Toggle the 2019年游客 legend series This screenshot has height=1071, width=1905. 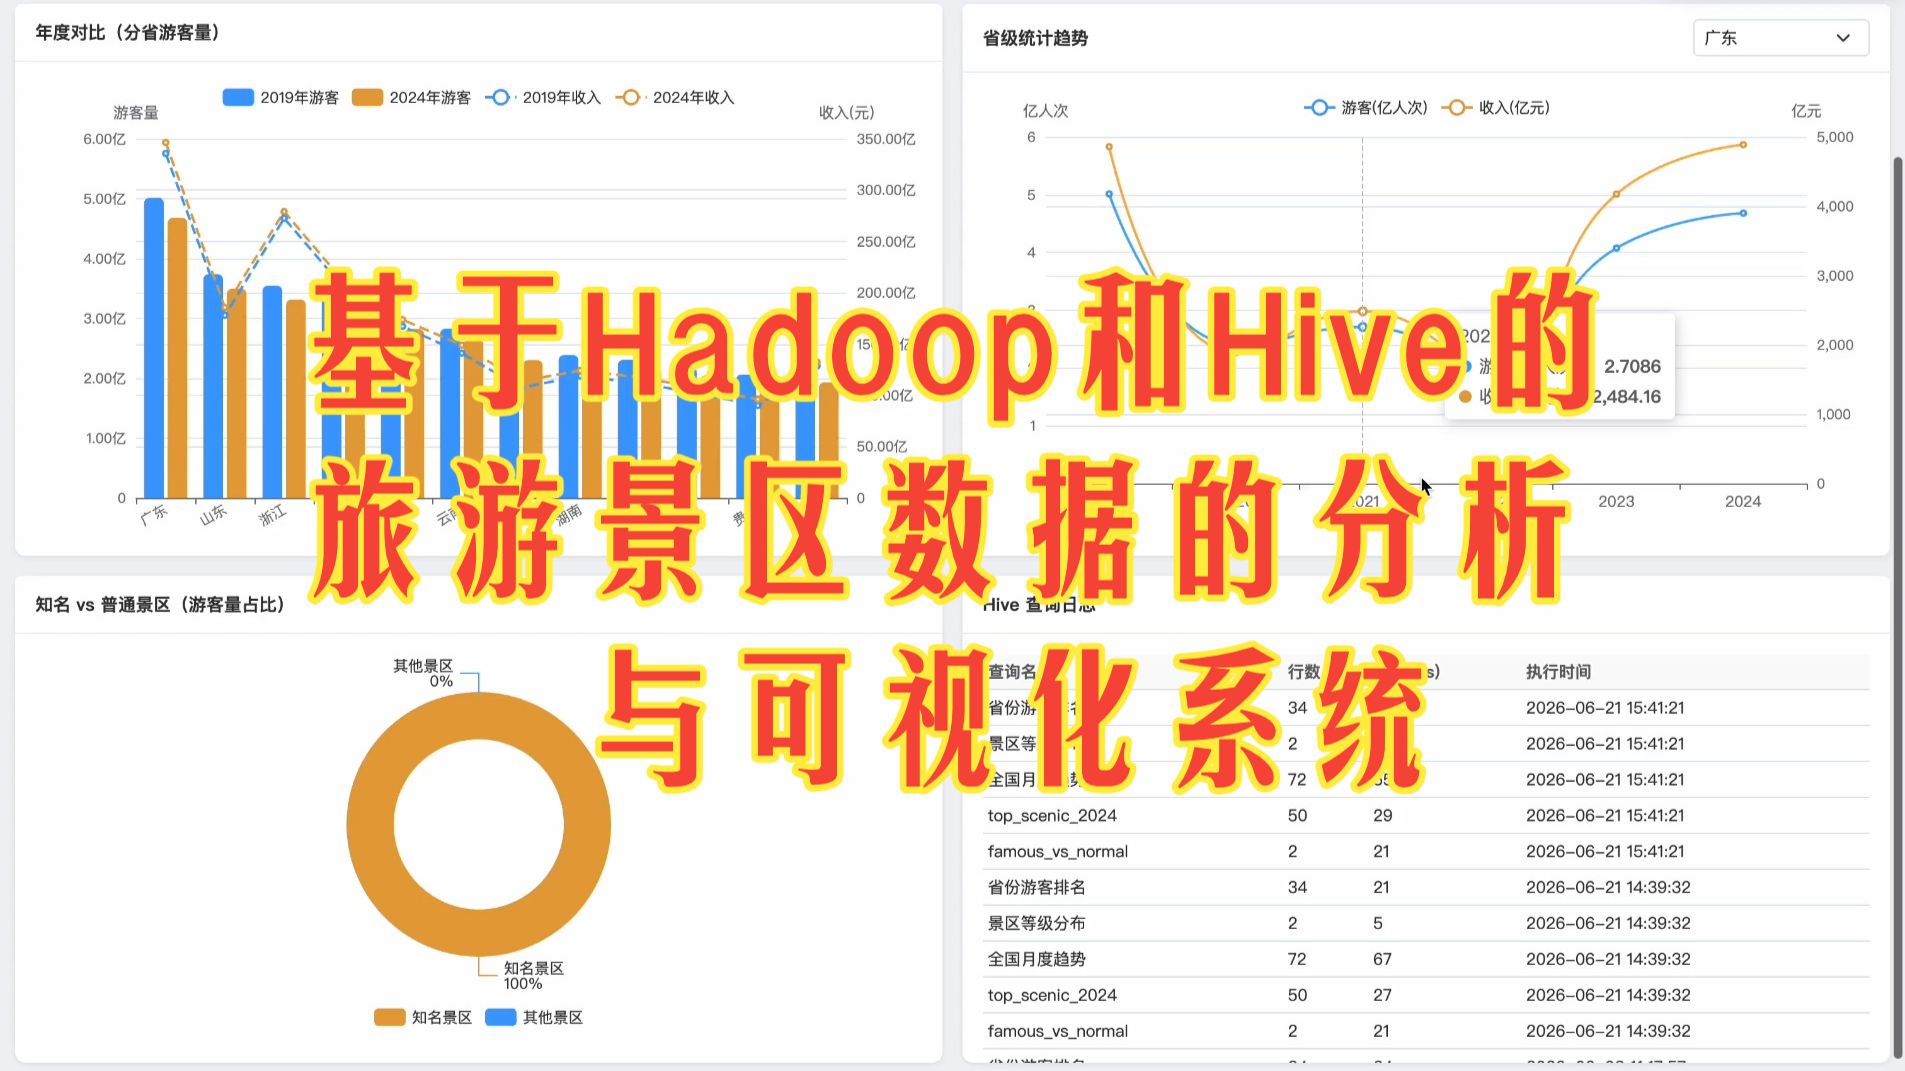coord(280,97)
